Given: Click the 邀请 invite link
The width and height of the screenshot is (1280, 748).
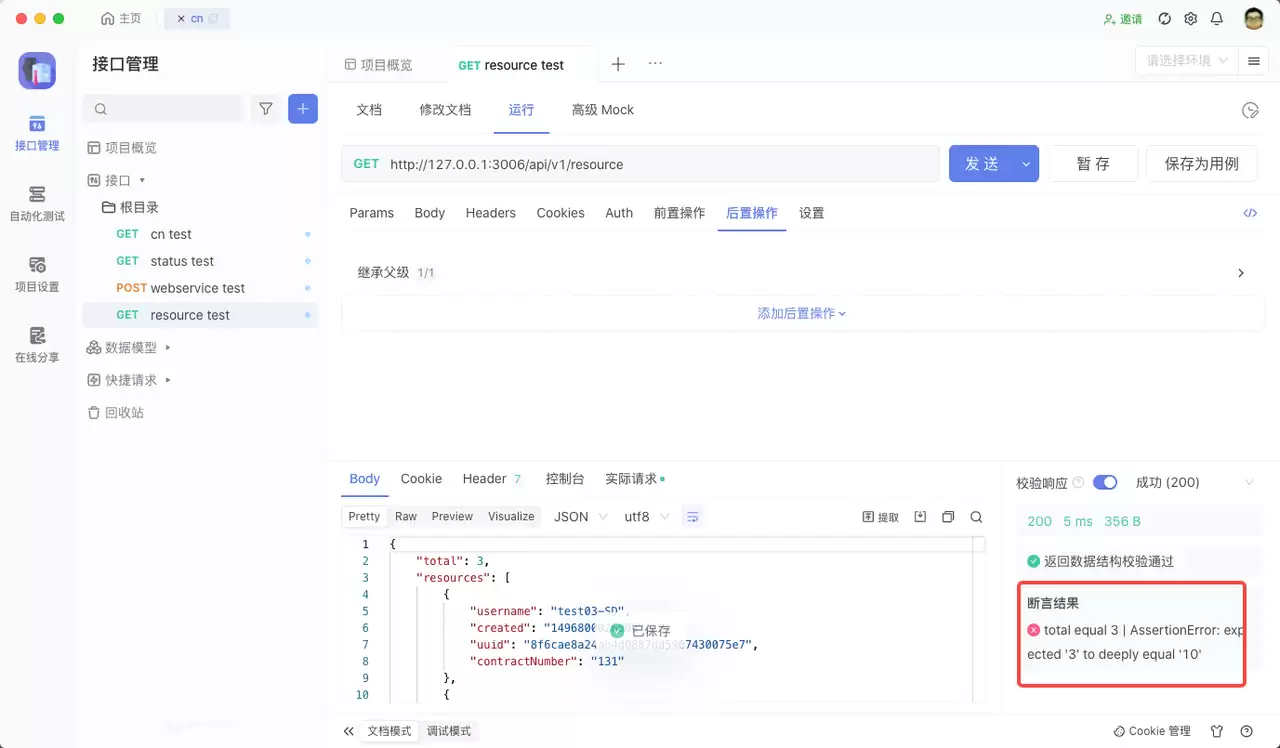Looking at the screenshot, I should [x=1123, y=19].
